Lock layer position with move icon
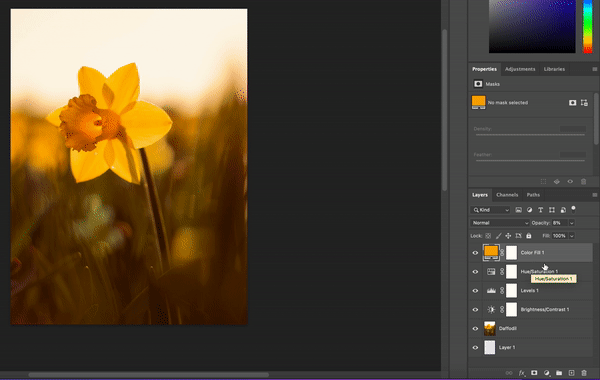The image size is (600, 380). pos(508,236)
